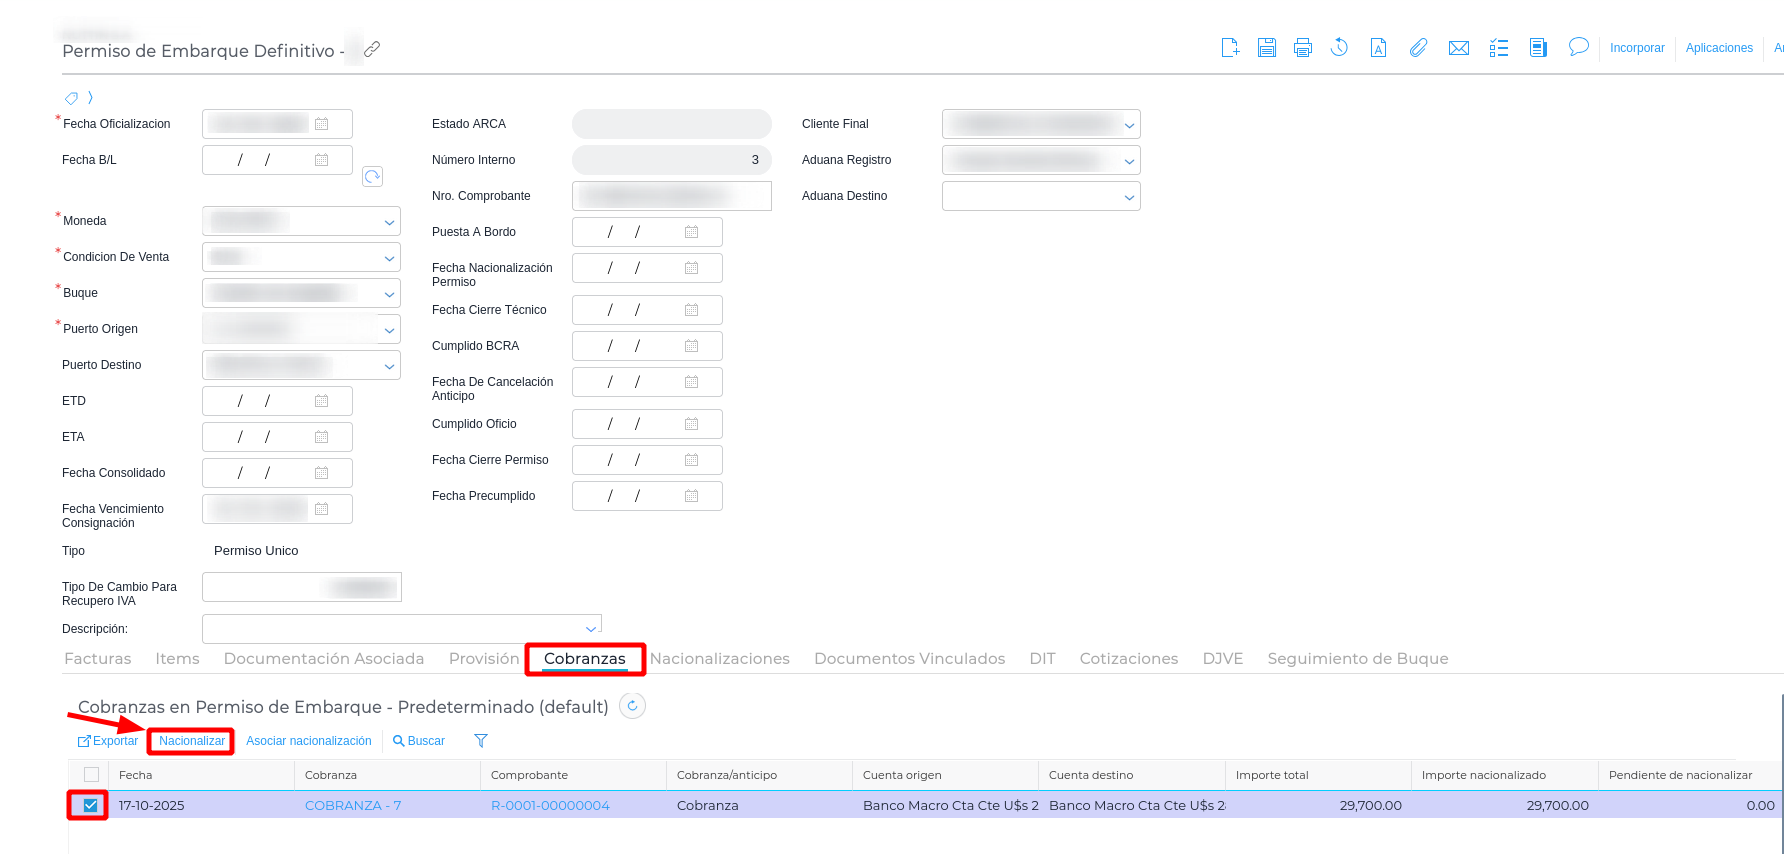1784x854 pixels.
Task: Click the link icon beside page title
Action: click(x=372, y=49)
